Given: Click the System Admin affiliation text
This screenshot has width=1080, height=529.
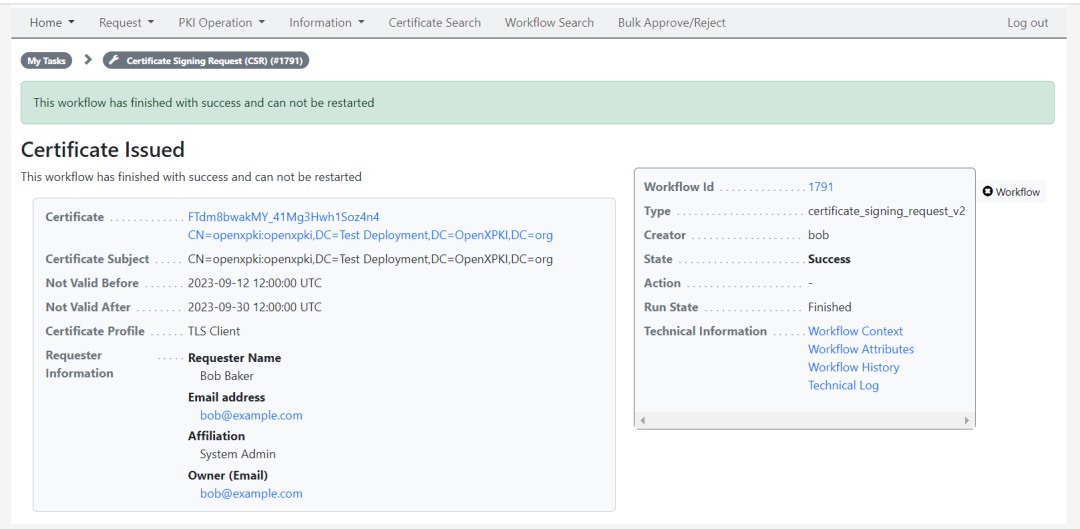Looking at the screenshot, I should (x=238, y=454).
